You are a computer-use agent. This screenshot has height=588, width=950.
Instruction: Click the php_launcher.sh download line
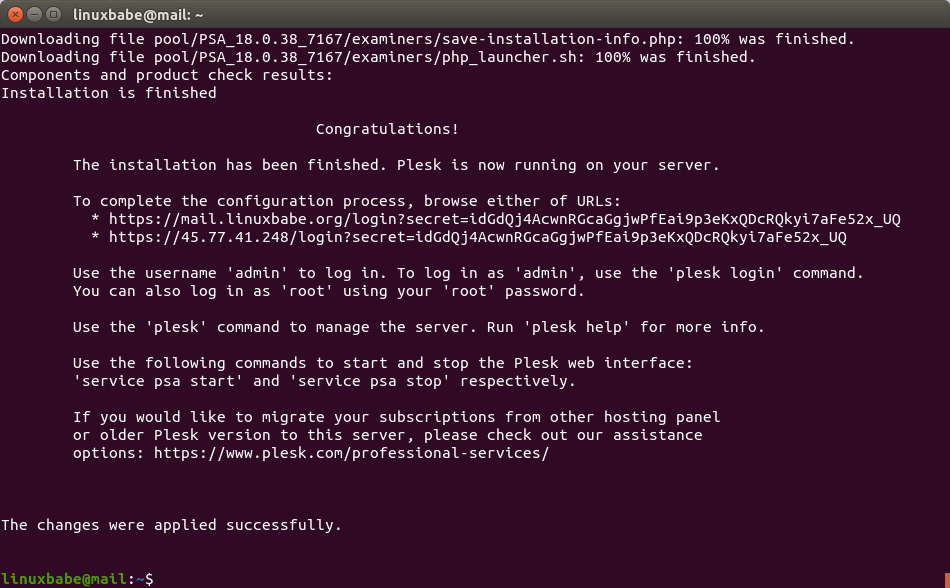point(378,57)
